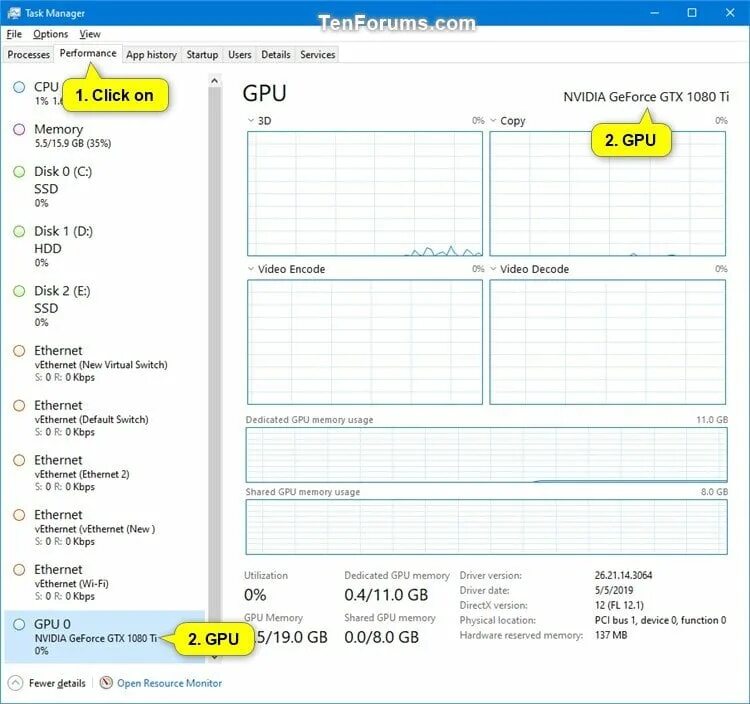Click the CPU circle icon
The image size is (750, 704).
pyautogui.click(x=19, y=87)
